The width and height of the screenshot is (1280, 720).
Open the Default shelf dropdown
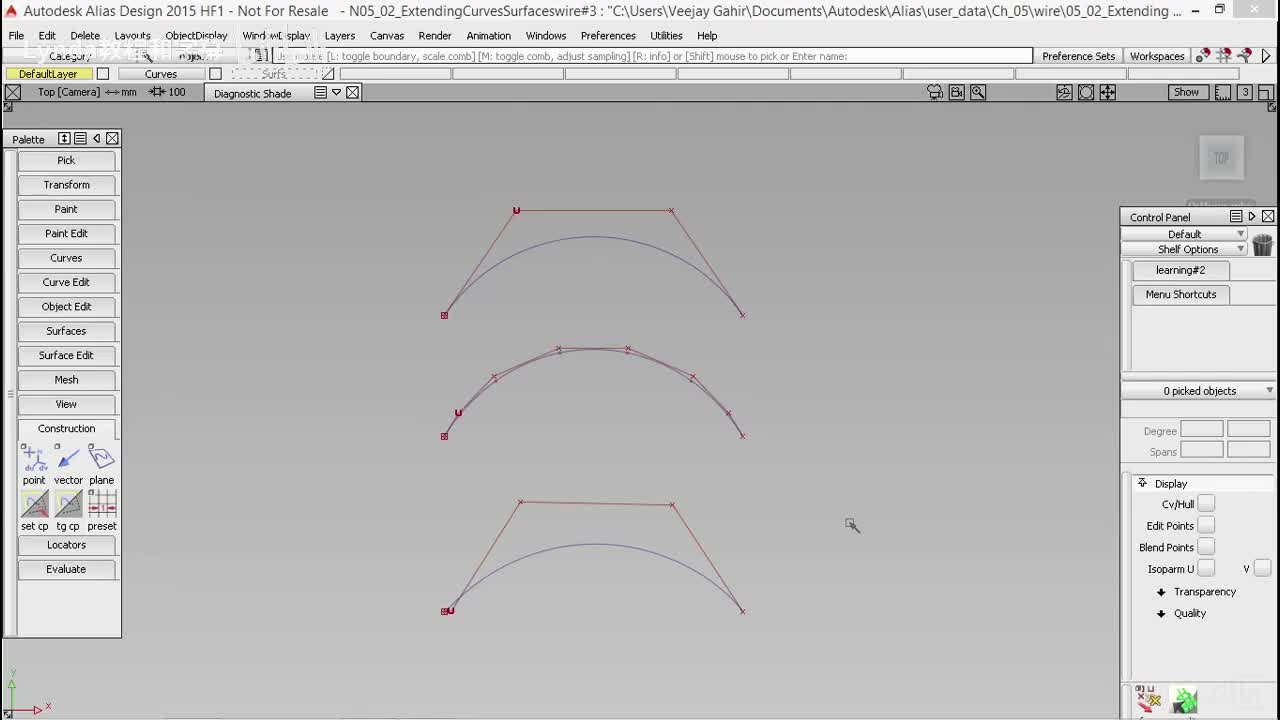(x=1185, y=234)
